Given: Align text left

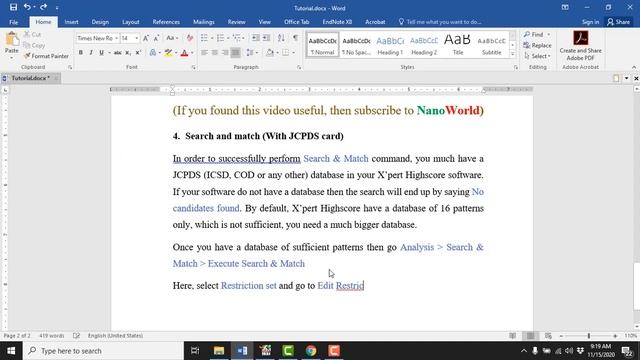Looking at the screenshot, I should (x=204, y=53).
